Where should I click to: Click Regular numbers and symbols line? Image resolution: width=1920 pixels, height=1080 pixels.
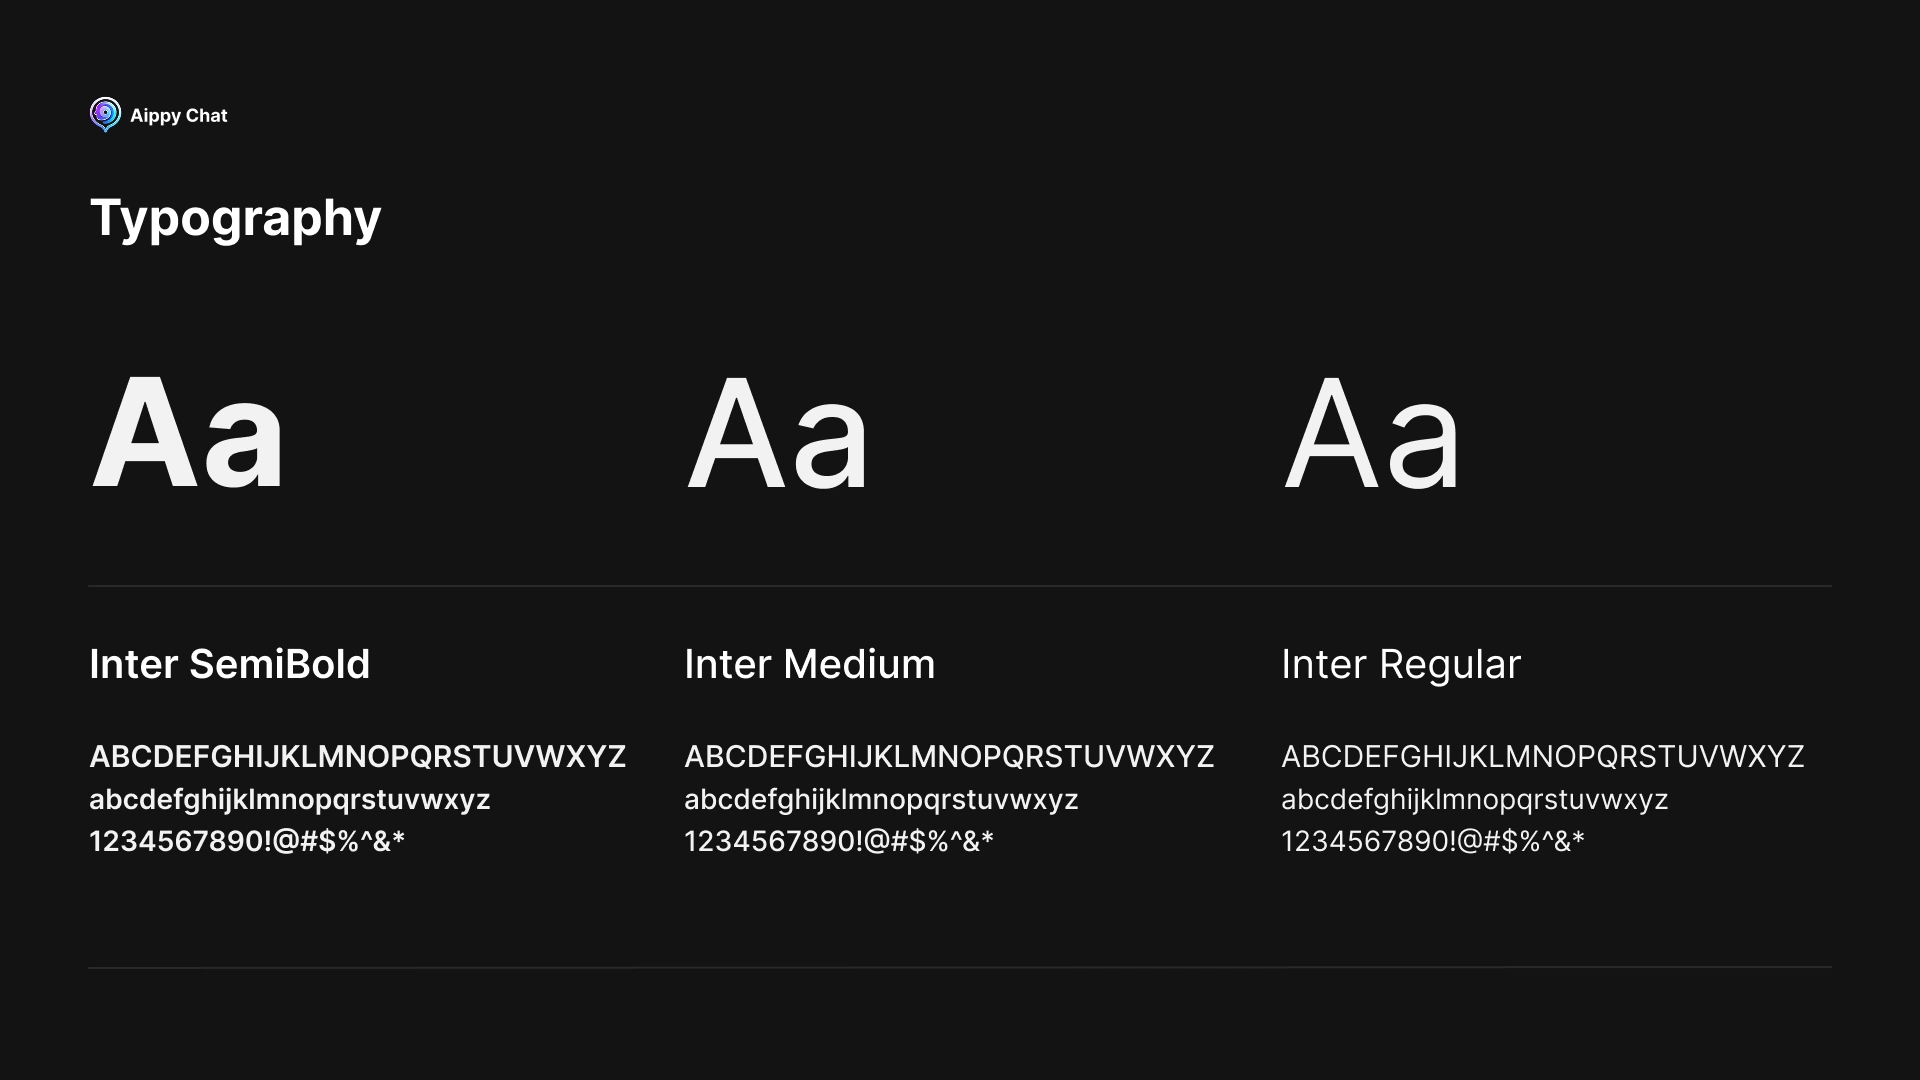point(1433,841)
